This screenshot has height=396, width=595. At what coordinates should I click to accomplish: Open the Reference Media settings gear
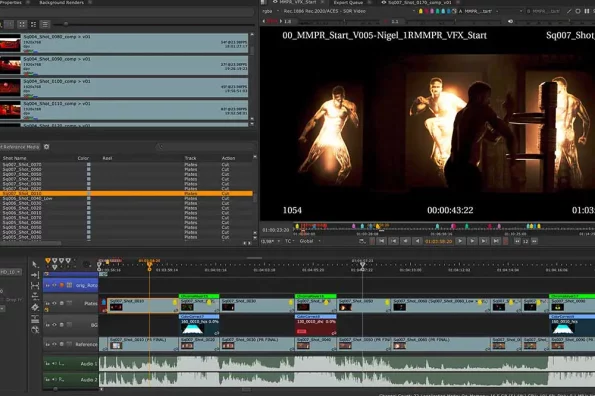point(46,146)
